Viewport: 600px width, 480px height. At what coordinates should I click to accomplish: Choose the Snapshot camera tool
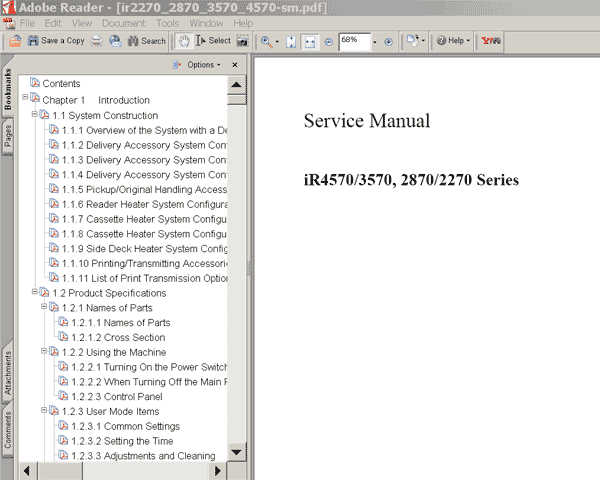[x=243, y=41]
